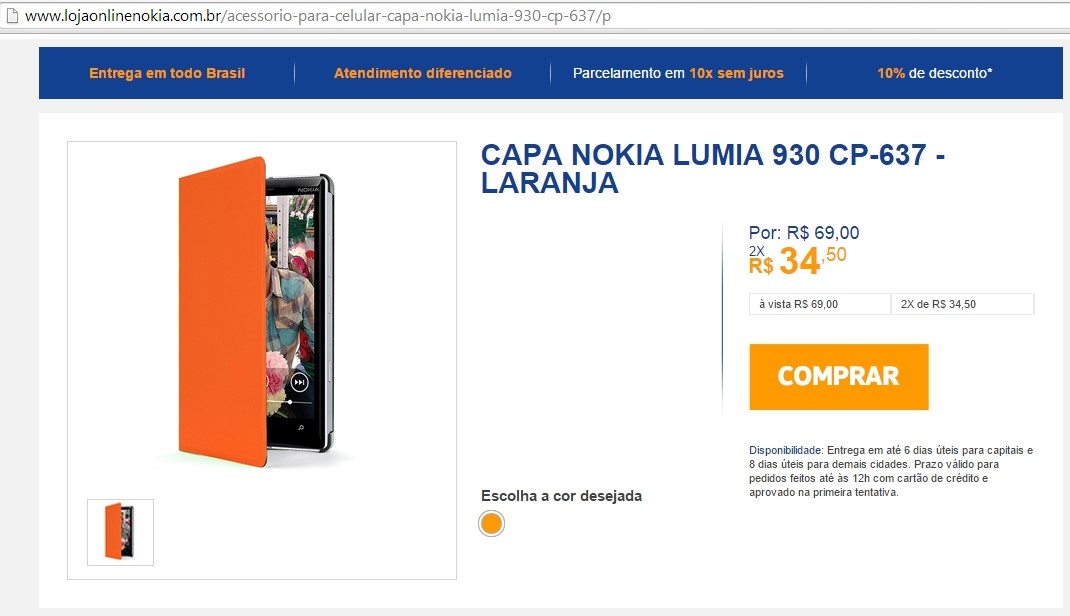Click the Por: R$ 69,00 price text
This screenshot has width=1070, height=616.
click(x=804, y=233)
